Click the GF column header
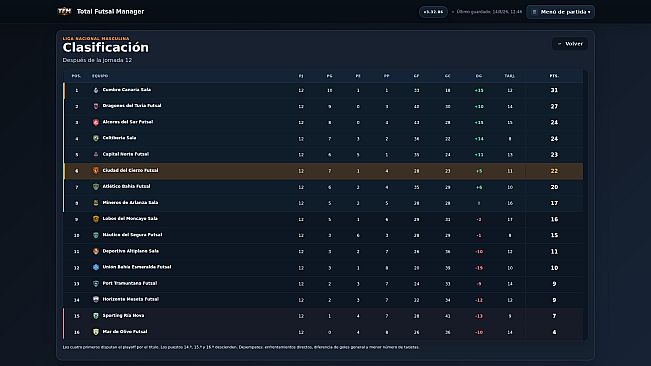This screenshot has height=366, width=651. tap(416, 76)
